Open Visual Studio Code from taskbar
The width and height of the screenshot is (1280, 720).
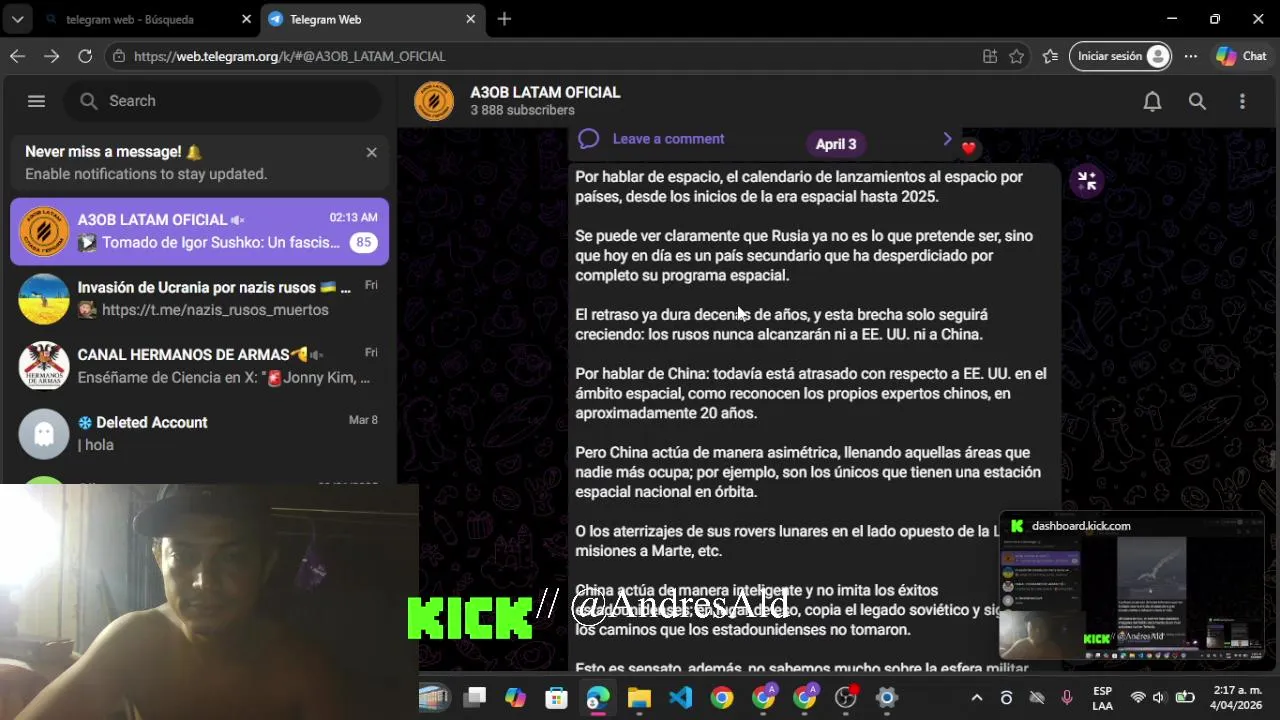[x=680, y=698]
